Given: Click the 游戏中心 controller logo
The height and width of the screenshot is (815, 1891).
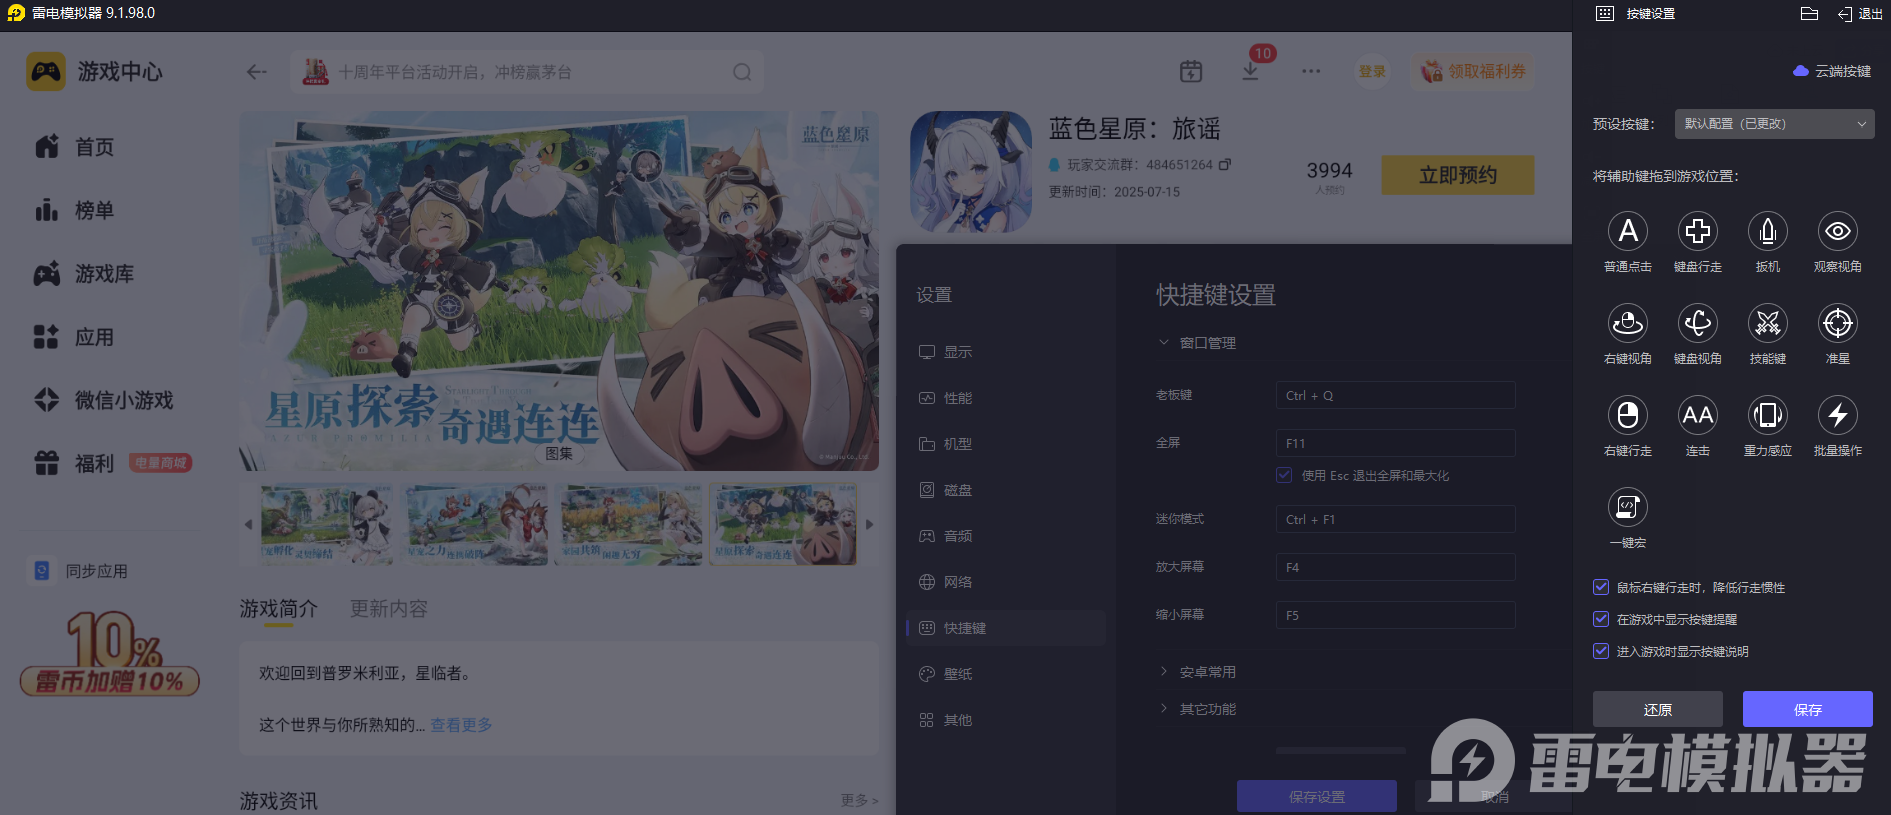Looking at the screenshot, I should [46, 72].
